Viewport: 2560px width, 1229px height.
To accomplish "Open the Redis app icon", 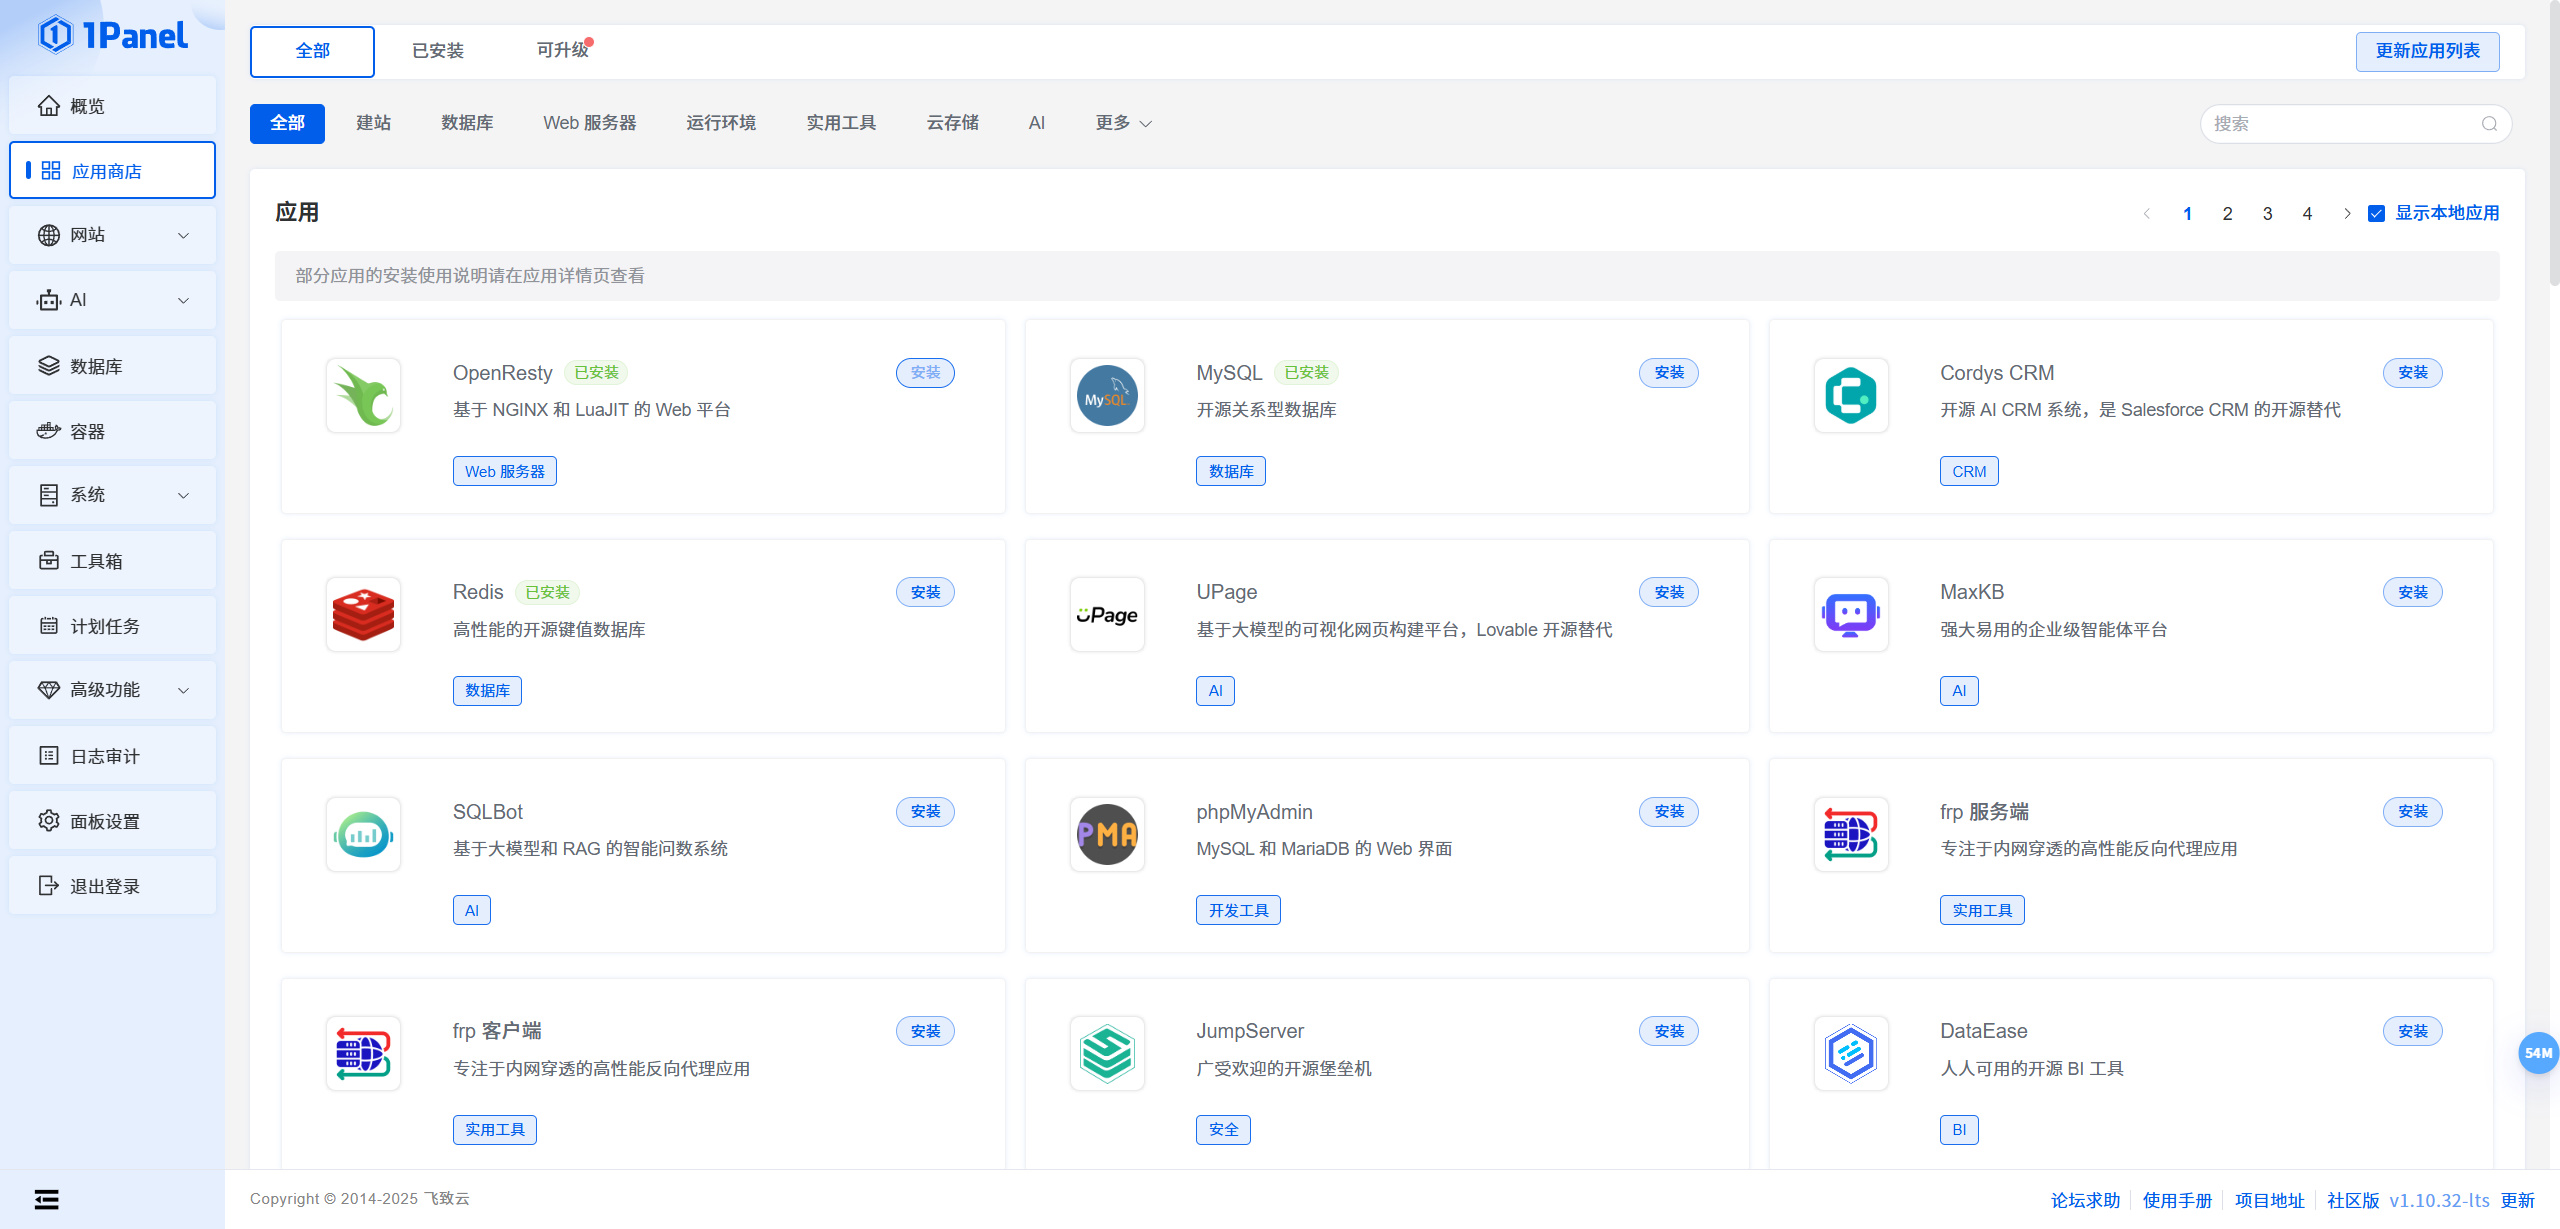I will click(x=363, y=615).
